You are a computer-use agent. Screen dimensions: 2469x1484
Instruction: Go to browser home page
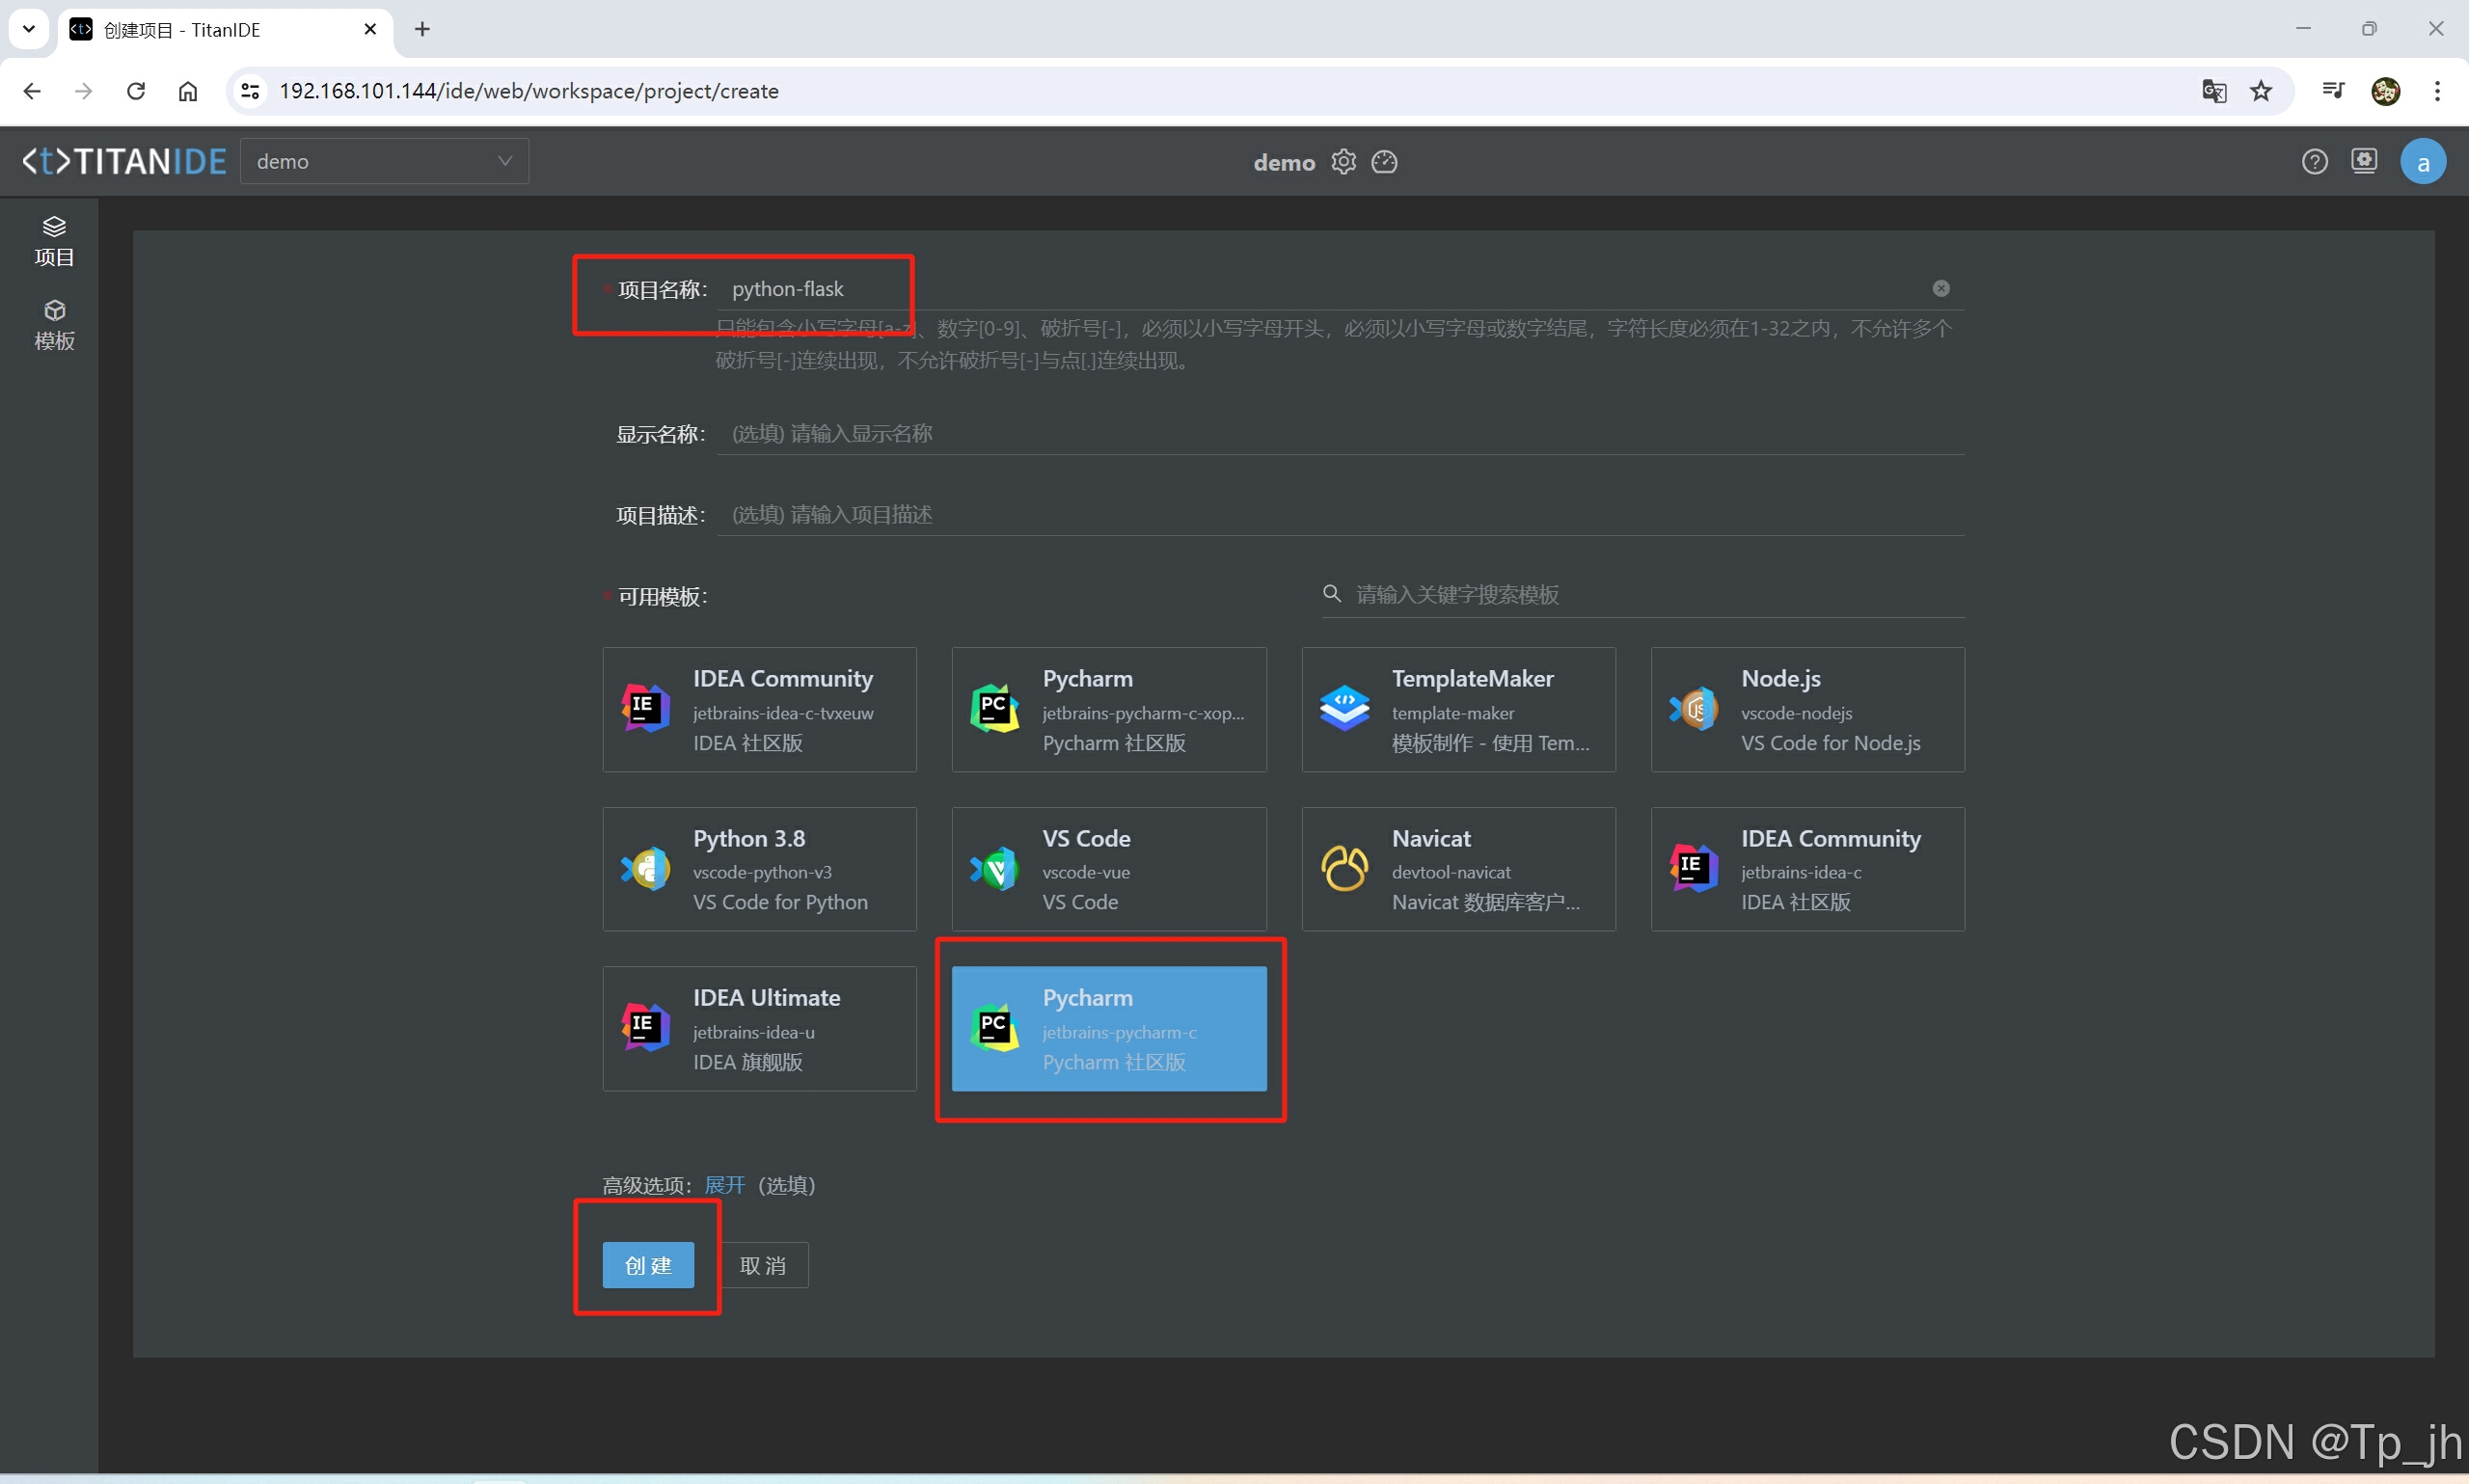188,91
